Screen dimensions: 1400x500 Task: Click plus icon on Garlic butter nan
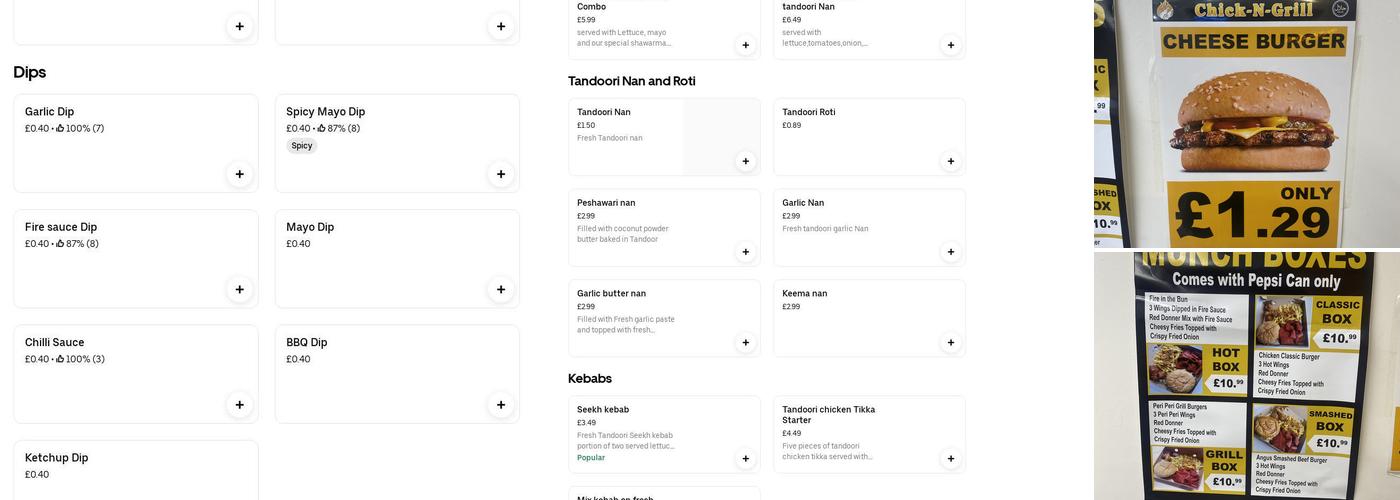click(x=745, y=343)
